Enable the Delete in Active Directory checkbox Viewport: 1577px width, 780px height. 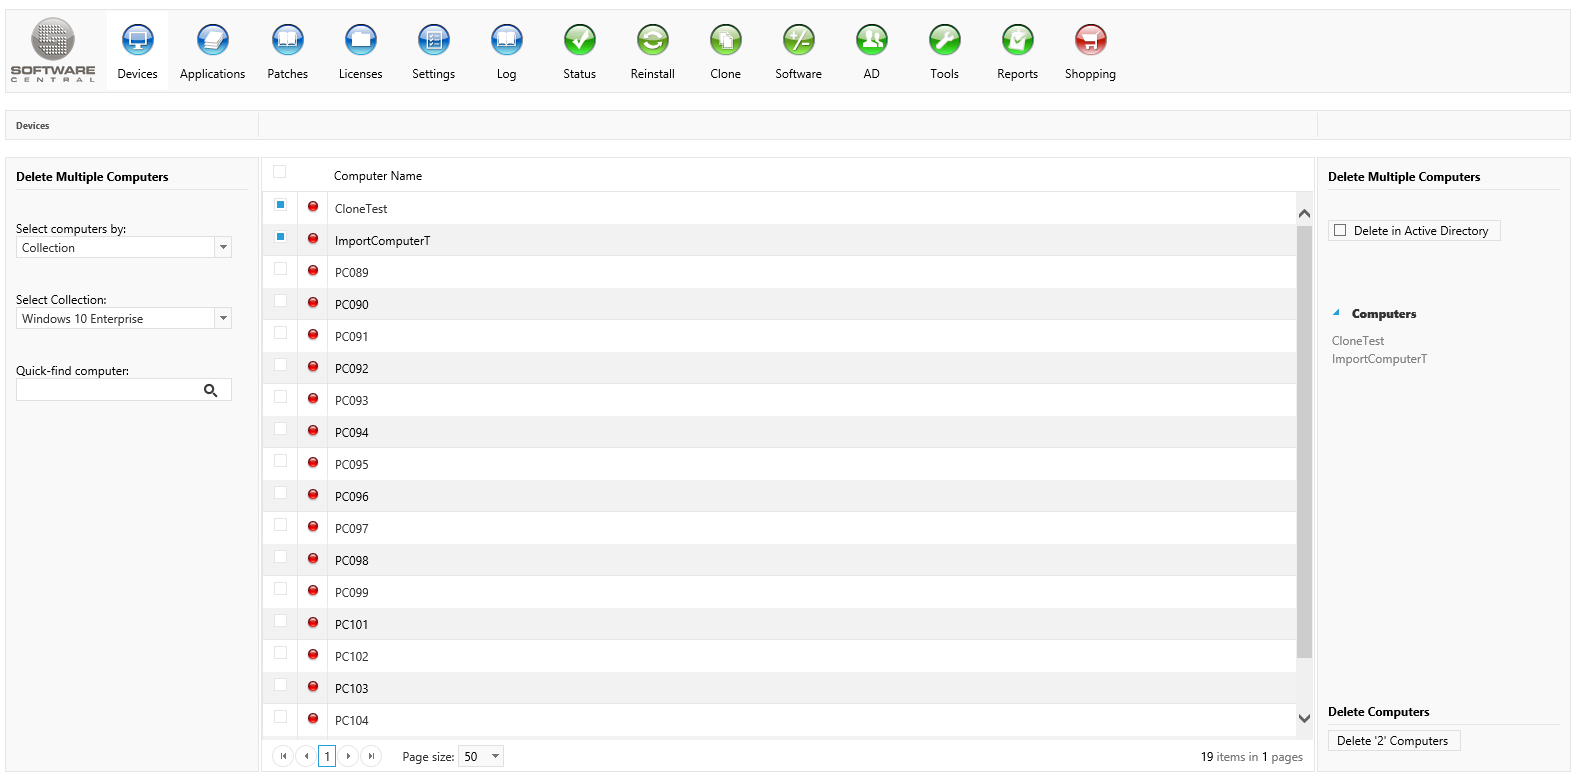(x=1340, y=230)
